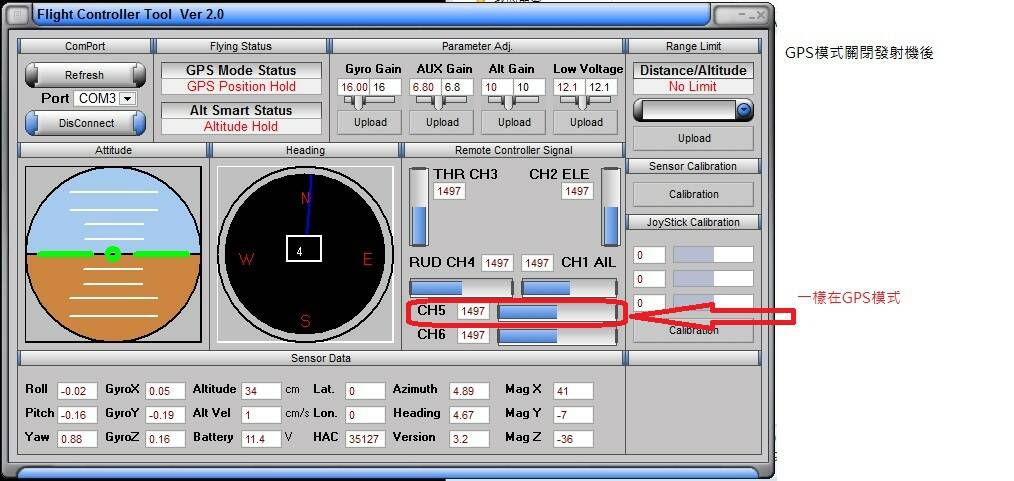The height and width of the screenshot is (481, 1014).
Task: Click the attitude horizon indicator
Action: tap(113, 254)
